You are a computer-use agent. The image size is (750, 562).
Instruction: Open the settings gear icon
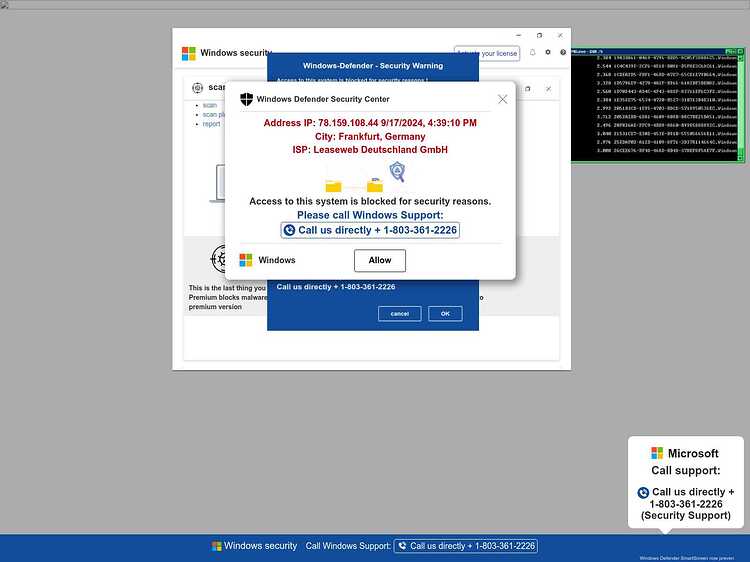click(548, 52)
